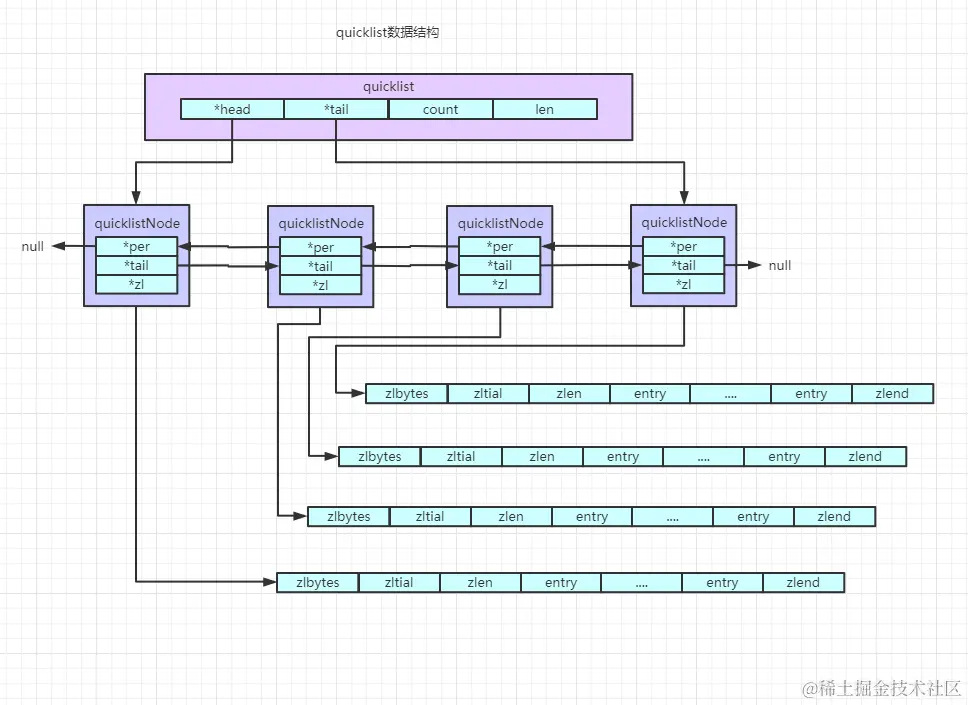Viewport: 968px width, 705px height.
Task: Click the *head cell in quicklist
Action: pyautogui.click(x=232, y=109)
